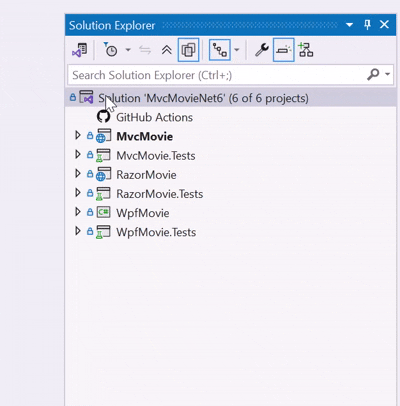
Task: Toggle Show All Files button
Action: [188, 50]
